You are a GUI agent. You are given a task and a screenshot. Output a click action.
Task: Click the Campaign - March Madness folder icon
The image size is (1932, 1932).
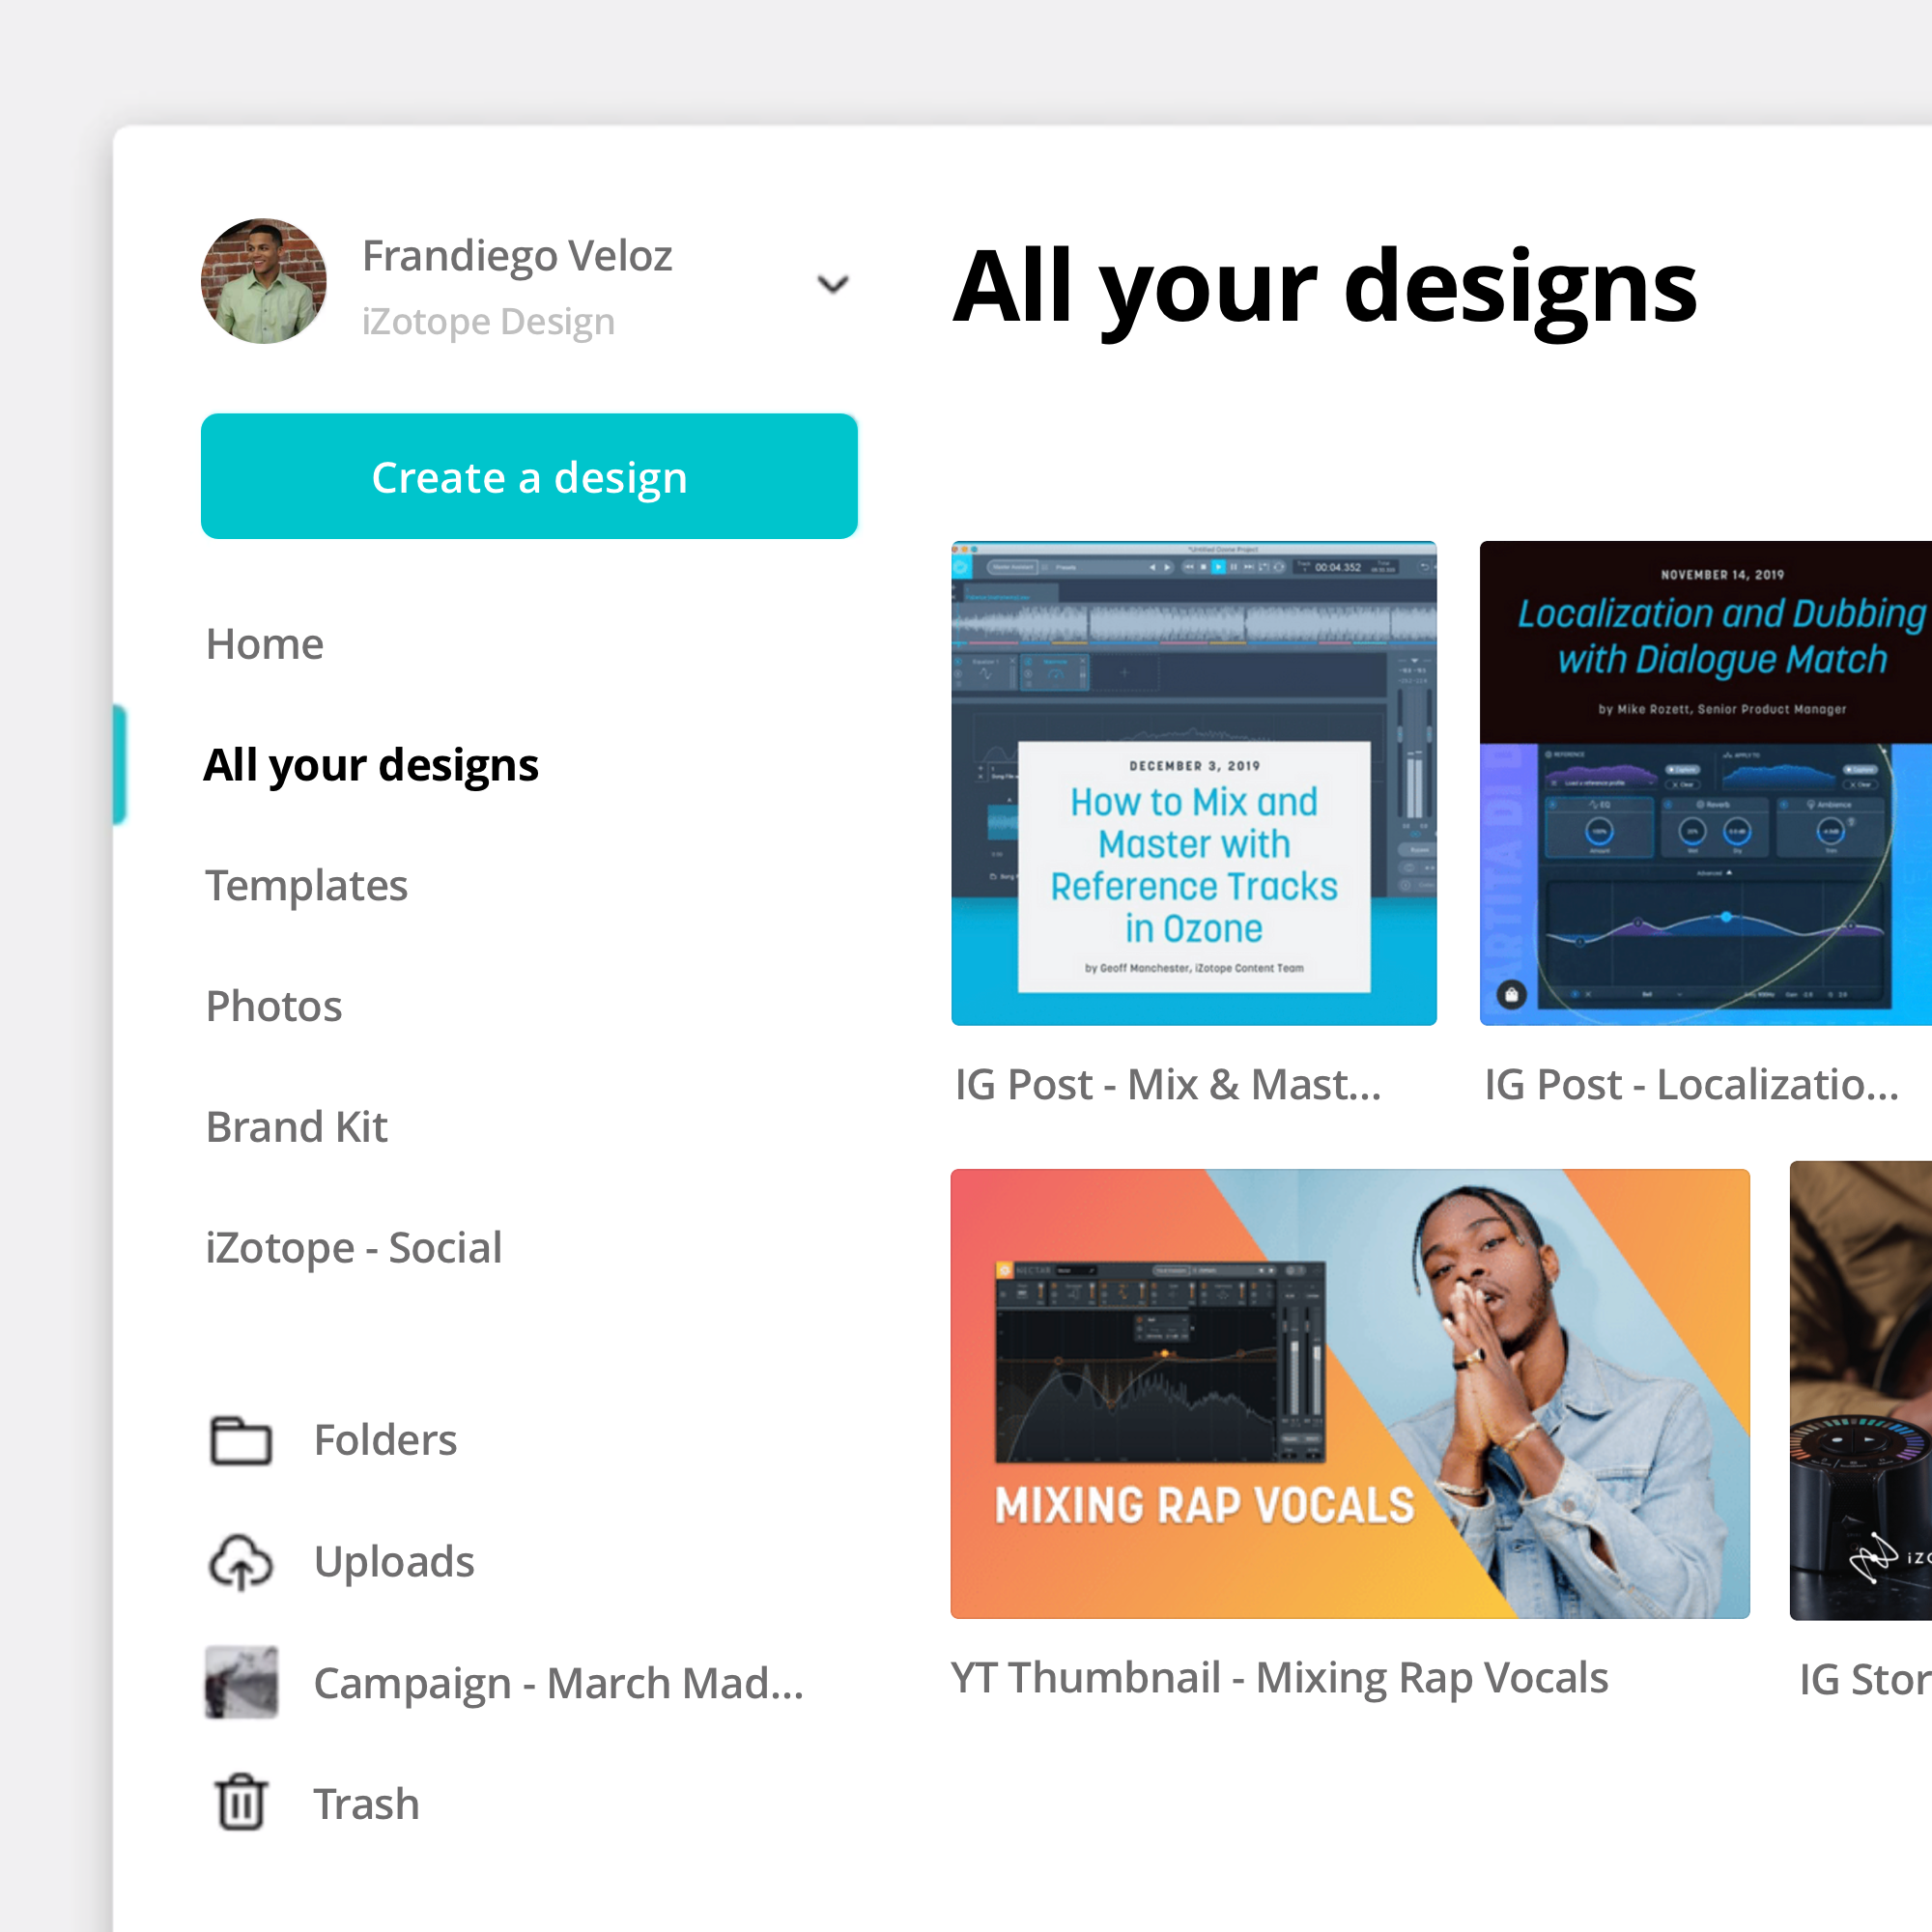[241, 1683]
